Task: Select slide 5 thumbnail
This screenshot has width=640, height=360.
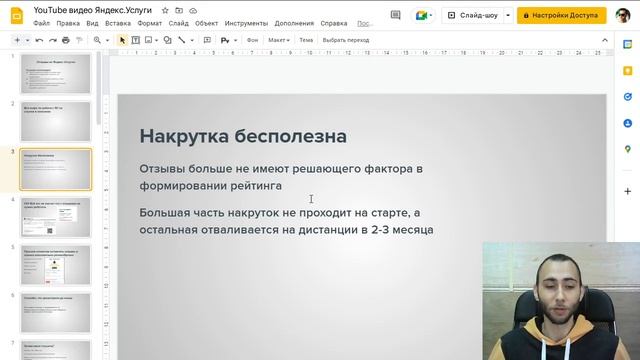Action: point(56,265)
